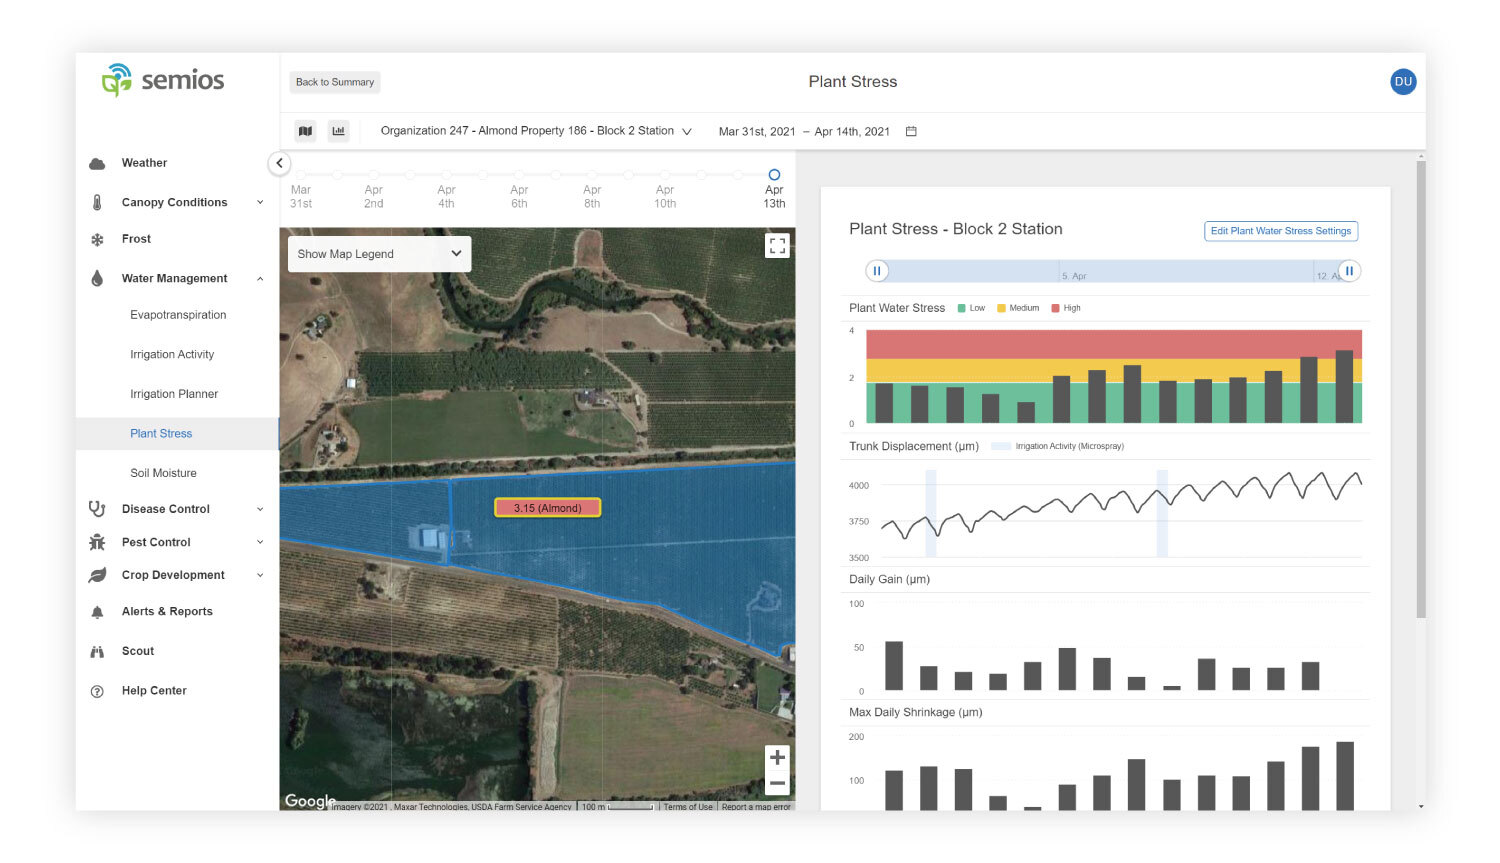Click the Back to Summary button
The image size is (1500, 863).
click(334, 82)
